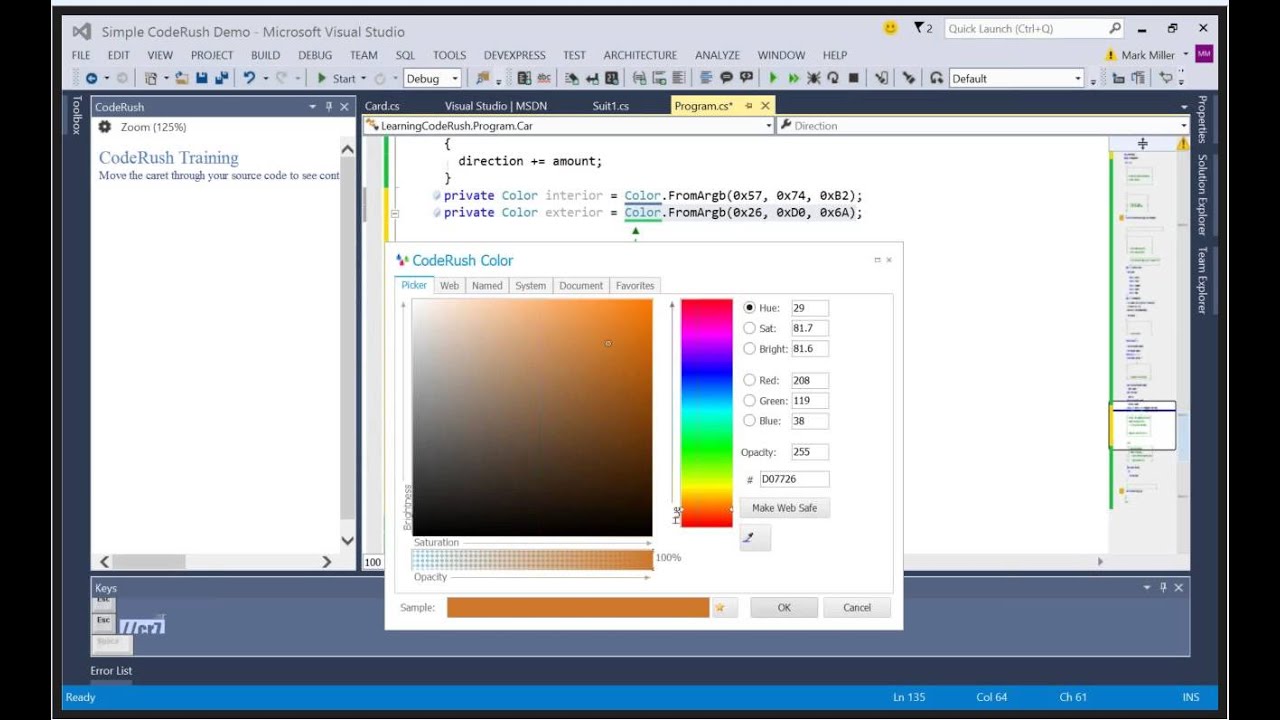Image resolution: width=1280 pixels, height=720 pixels.
Task: Open the CodeRush panel window options dropdown
Action: point(313,106)
